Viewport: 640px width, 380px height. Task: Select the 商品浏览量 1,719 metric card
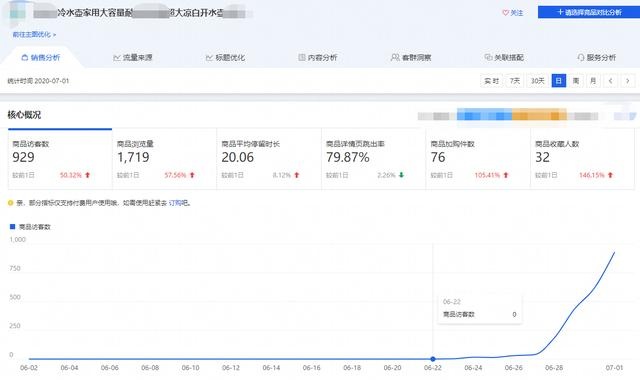[x=164, y=159]
